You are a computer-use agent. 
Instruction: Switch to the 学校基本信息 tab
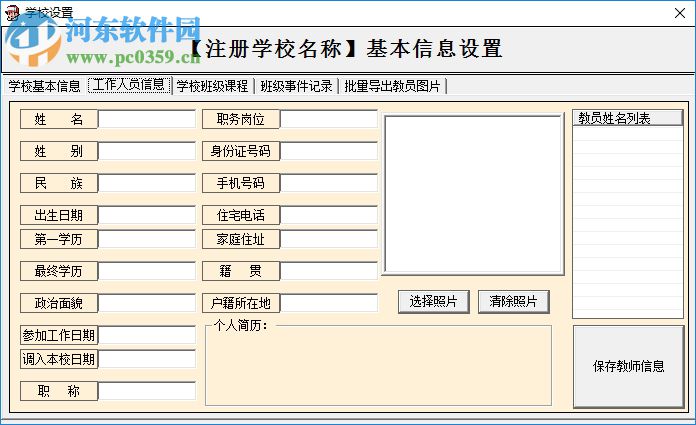pyautogui.click(x=44, y=86)
